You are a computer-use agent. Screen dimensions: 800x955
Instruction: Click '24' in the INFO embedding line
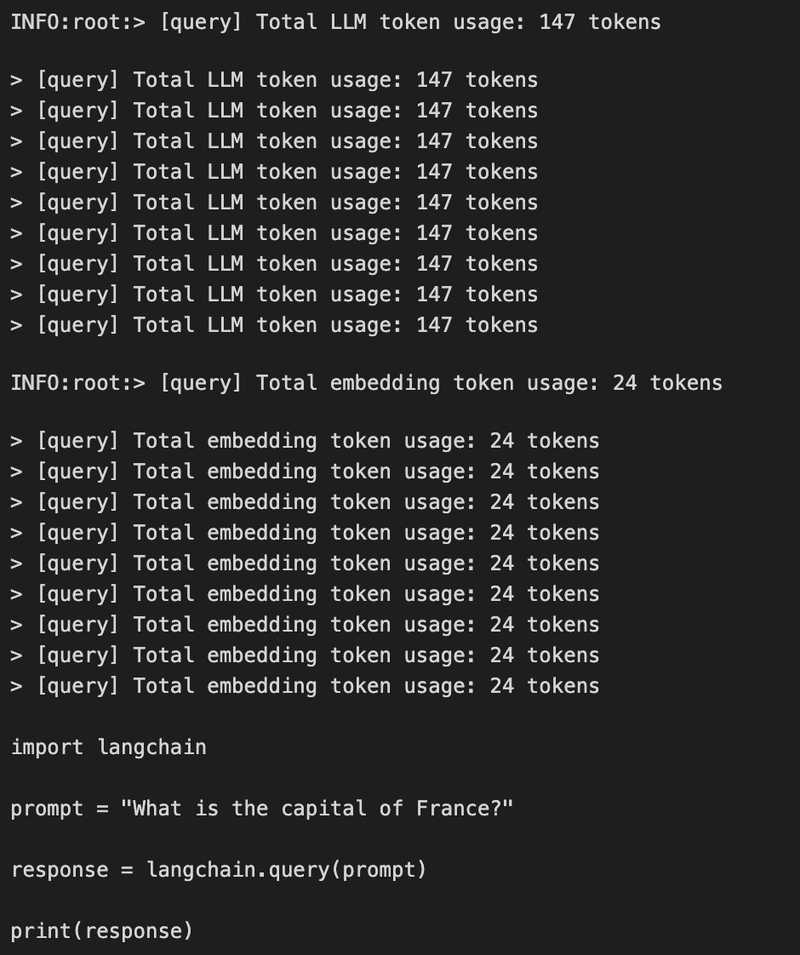point(625,383)
